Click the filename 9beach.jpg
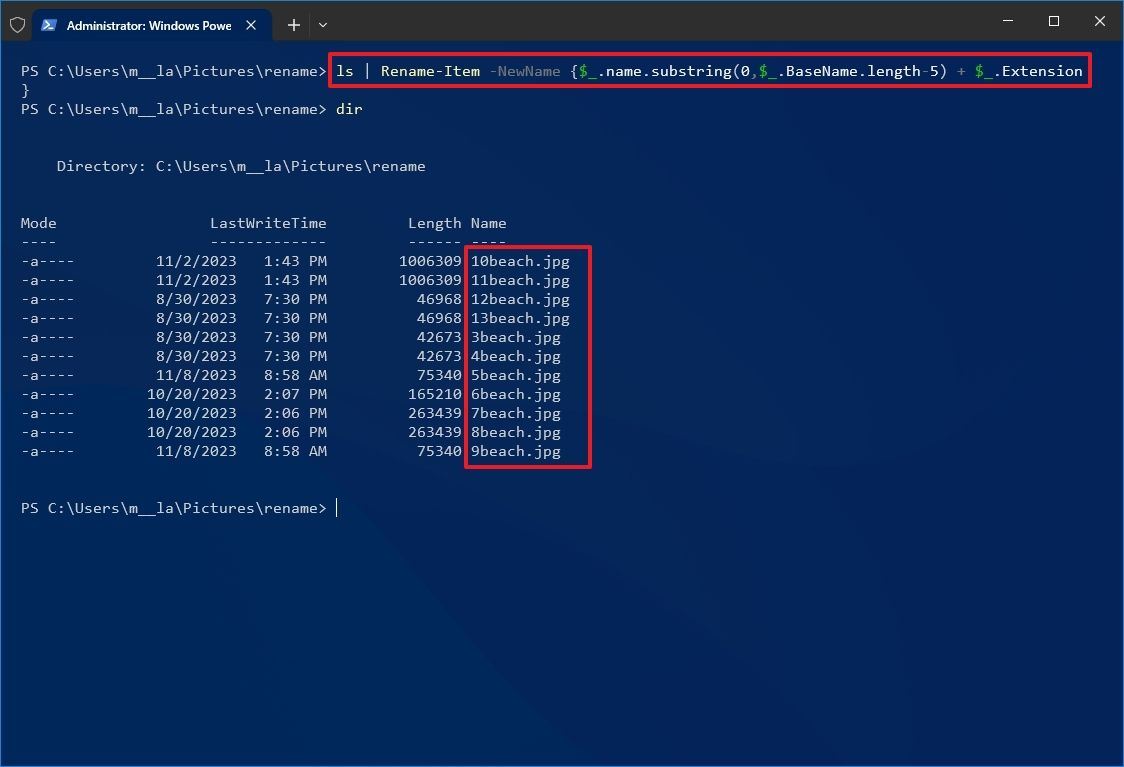1124x767 pixels. 515,451
